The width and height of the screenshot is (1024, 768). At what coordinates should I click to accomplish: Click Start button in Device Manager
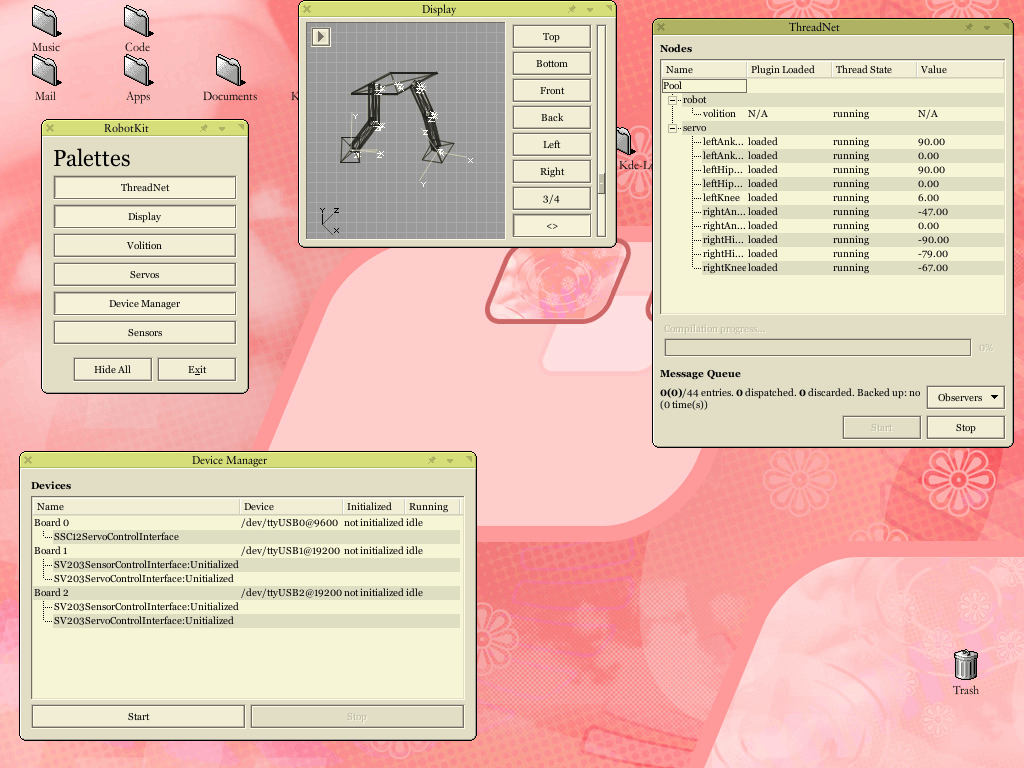click(138, 716)
